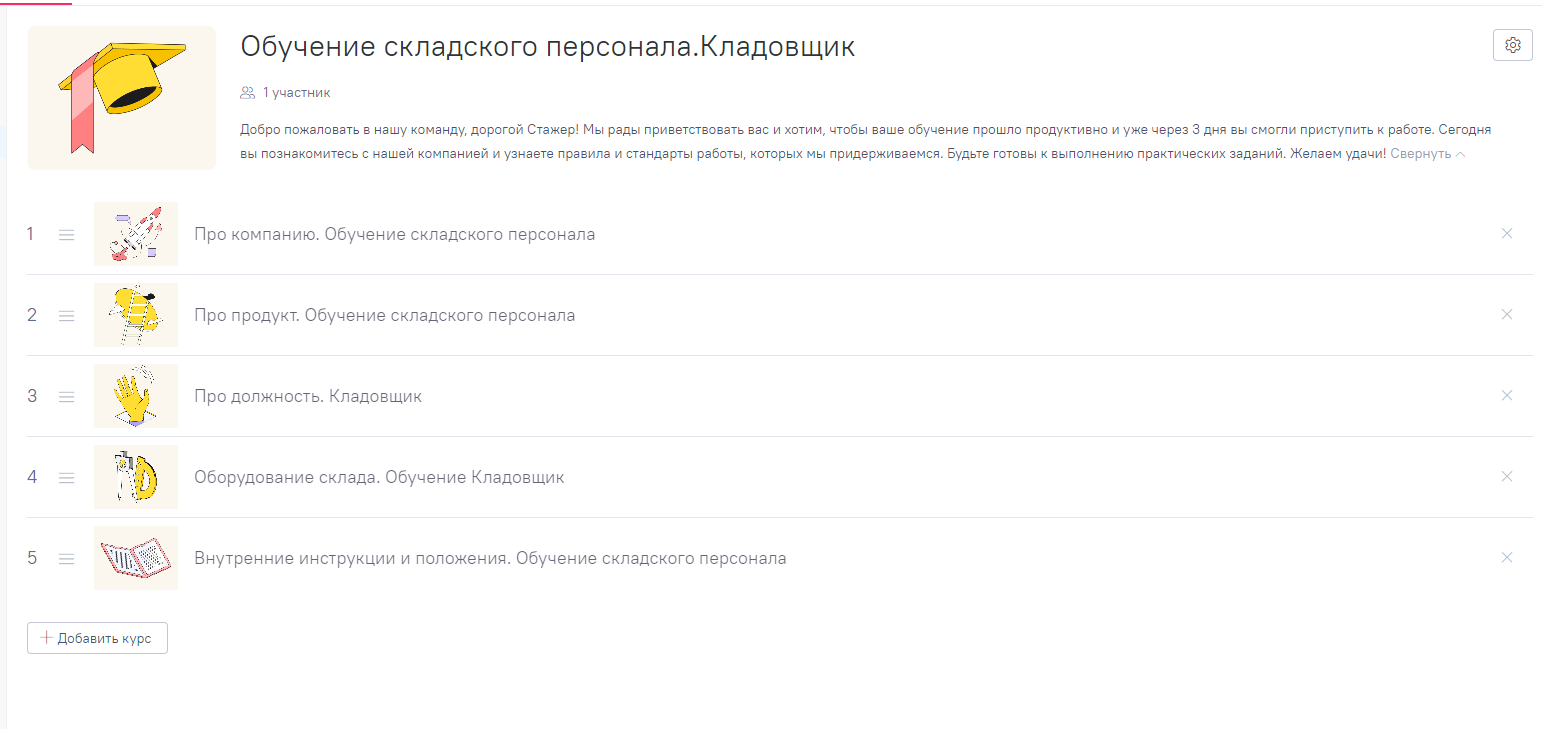Open course Оборудование склада. Обучение Кладовщик
1542x729 pixels.
[379, 478]
